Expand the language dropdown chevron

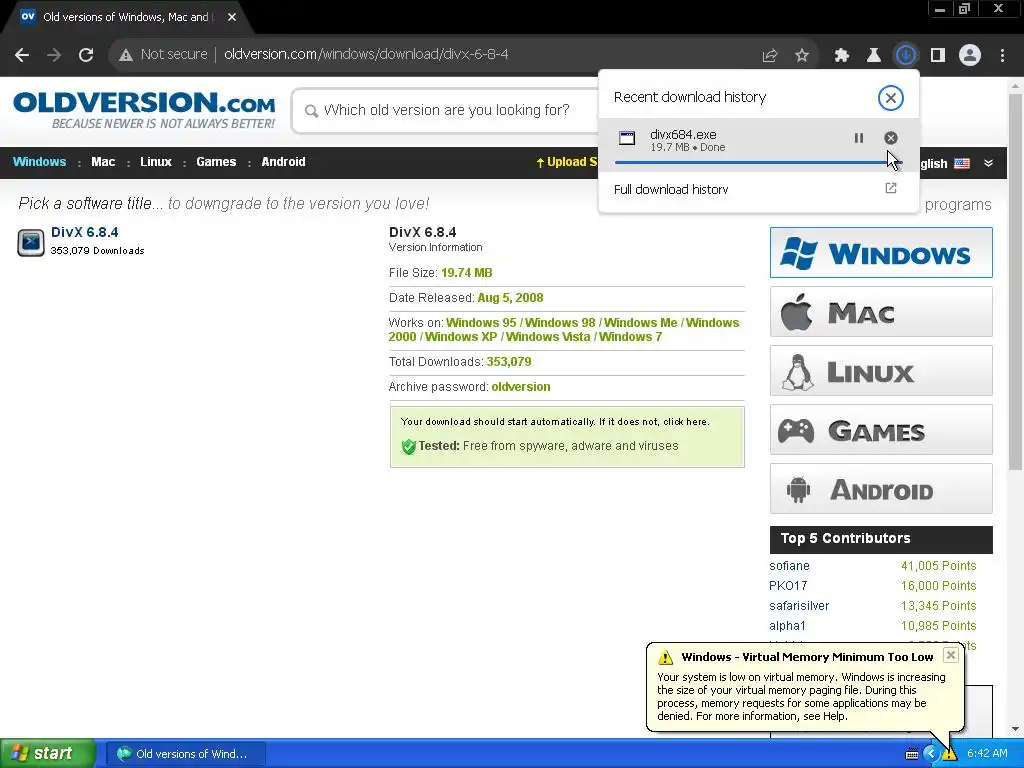(x=989, y=163)
